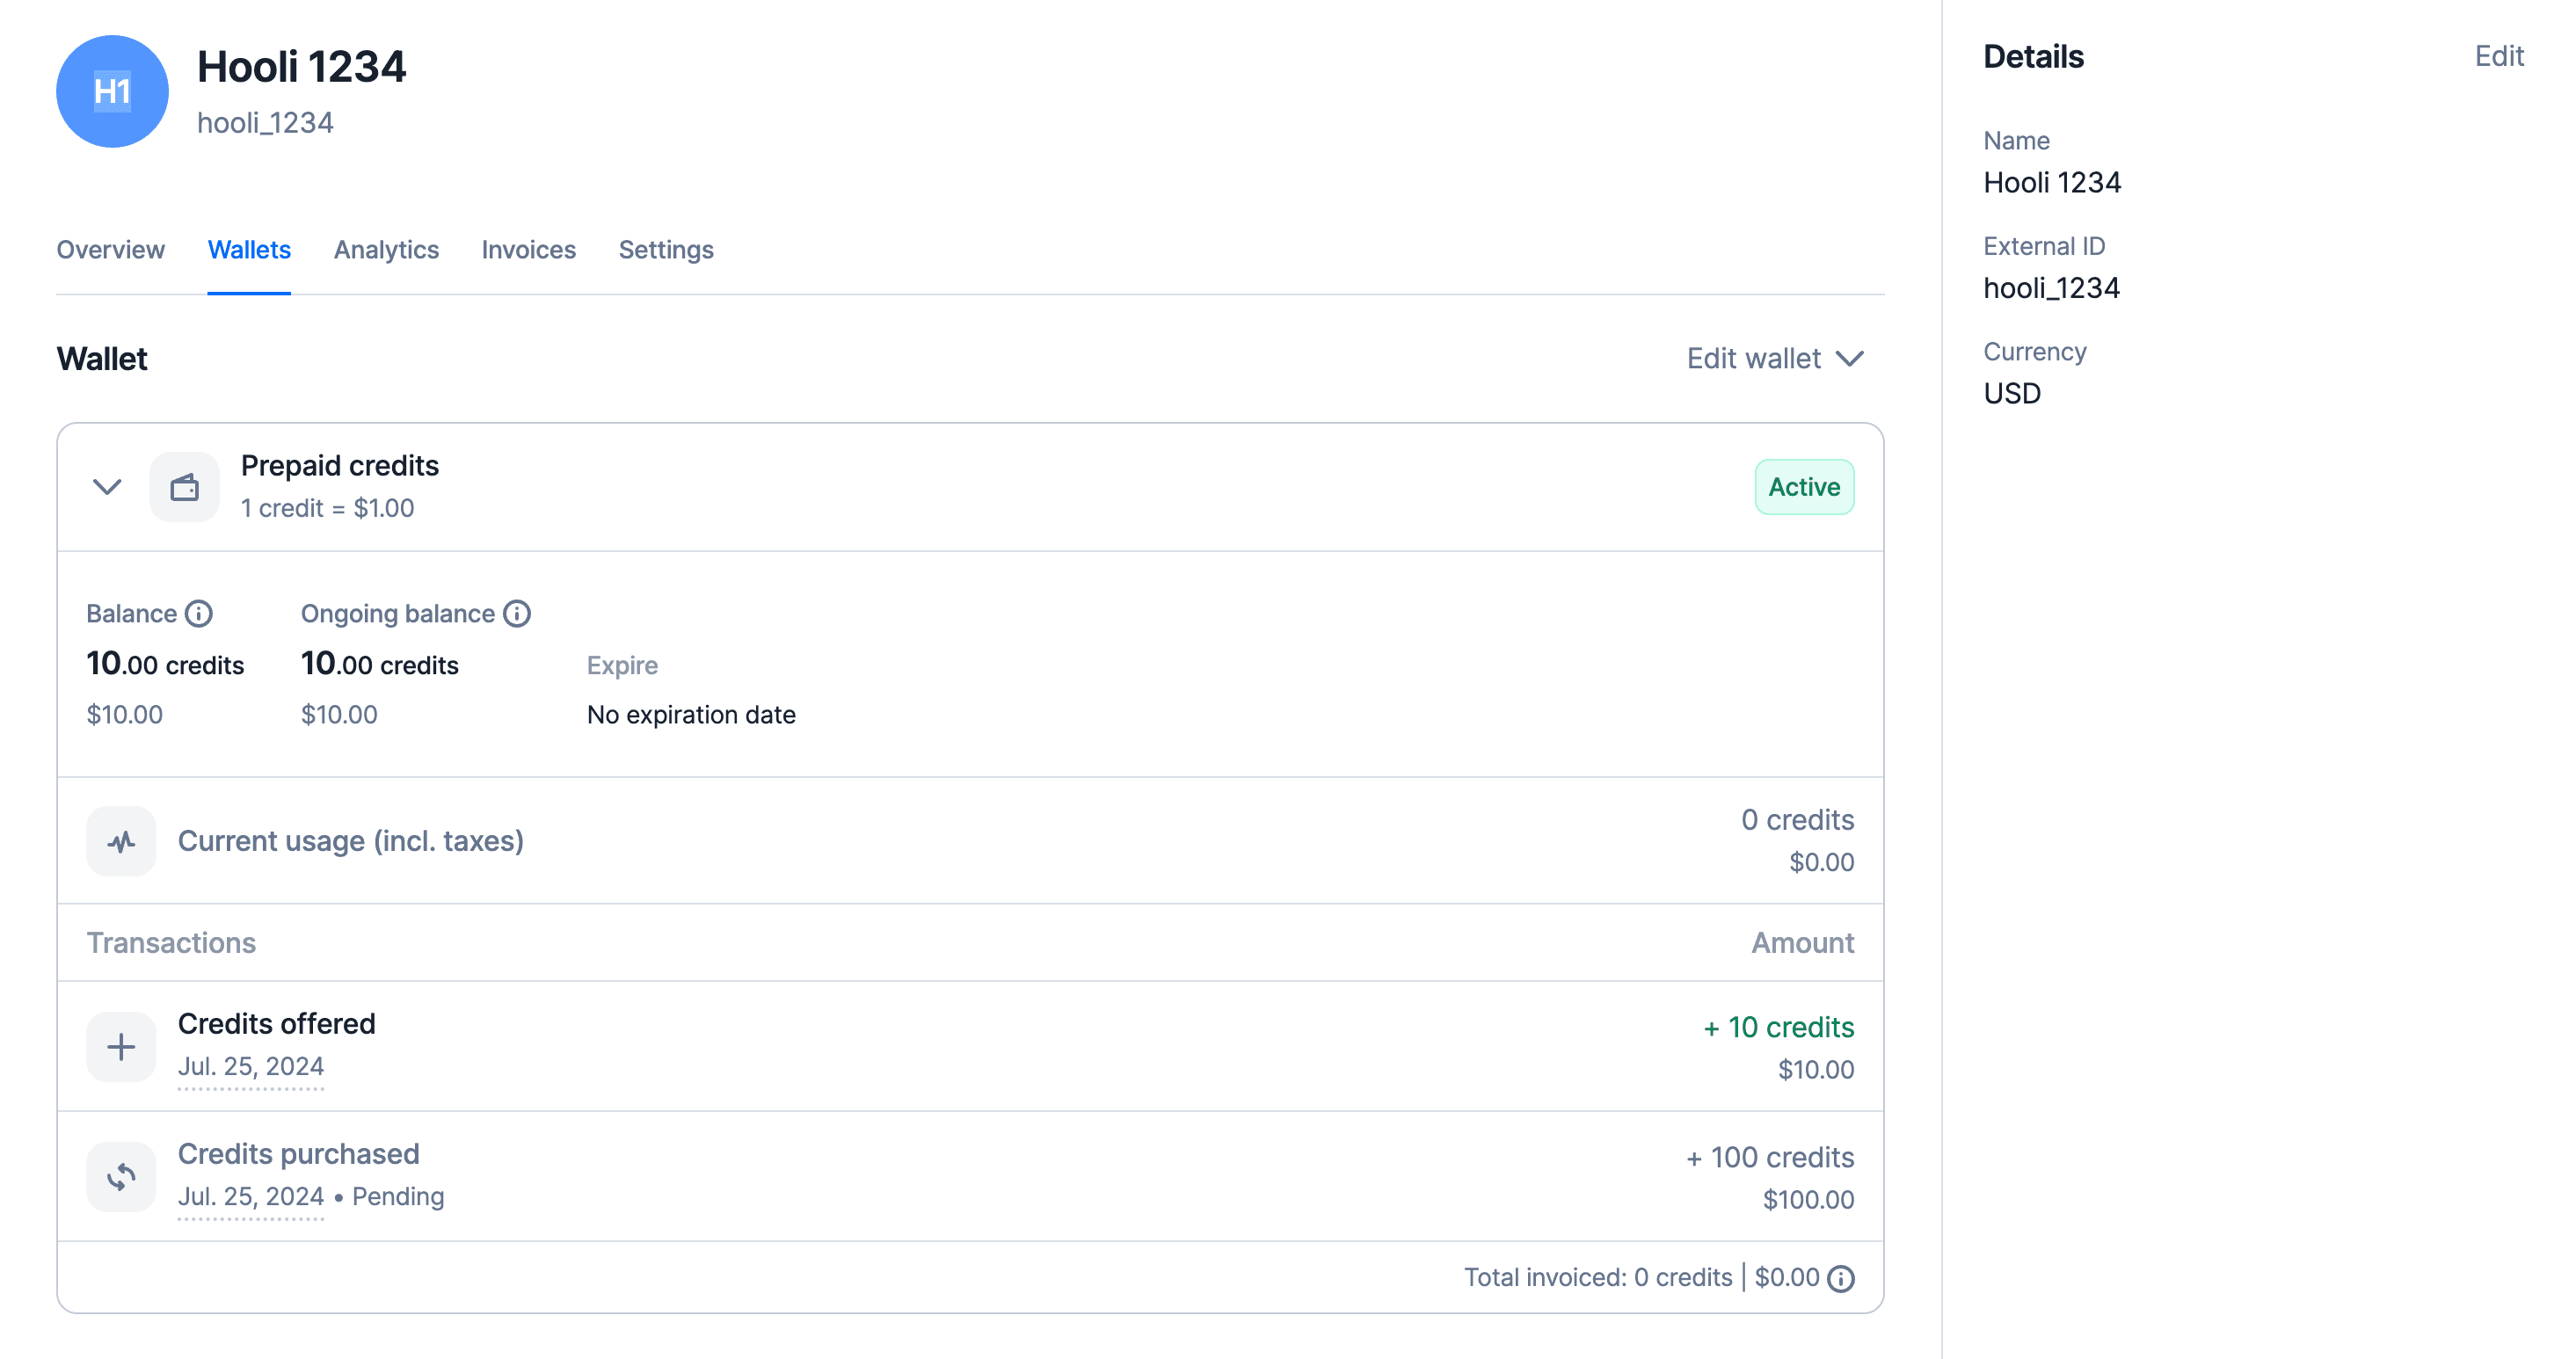Switch to the Overview tab
2576x1359 pixels.
point(110,250)
